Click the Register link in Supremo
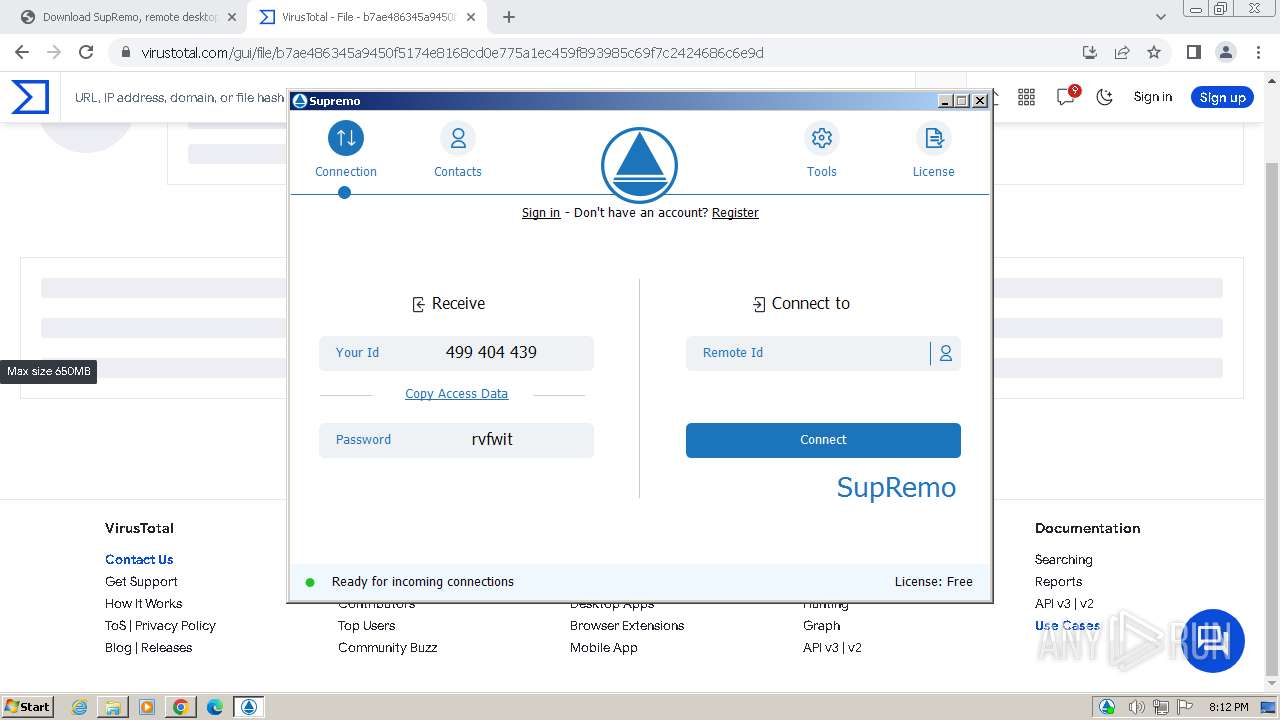 pyautogui.click(x=735, y=213)
